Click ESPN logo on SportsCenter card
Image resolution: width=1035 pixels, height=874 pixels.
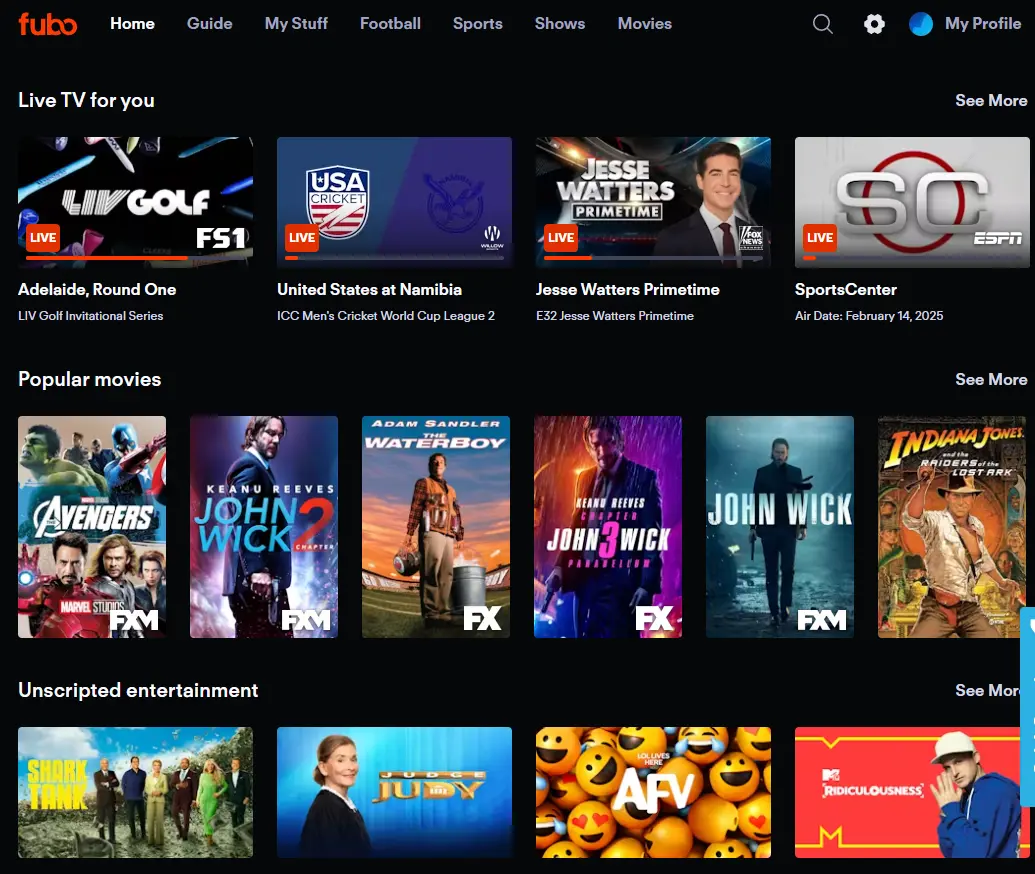[998, 238]
